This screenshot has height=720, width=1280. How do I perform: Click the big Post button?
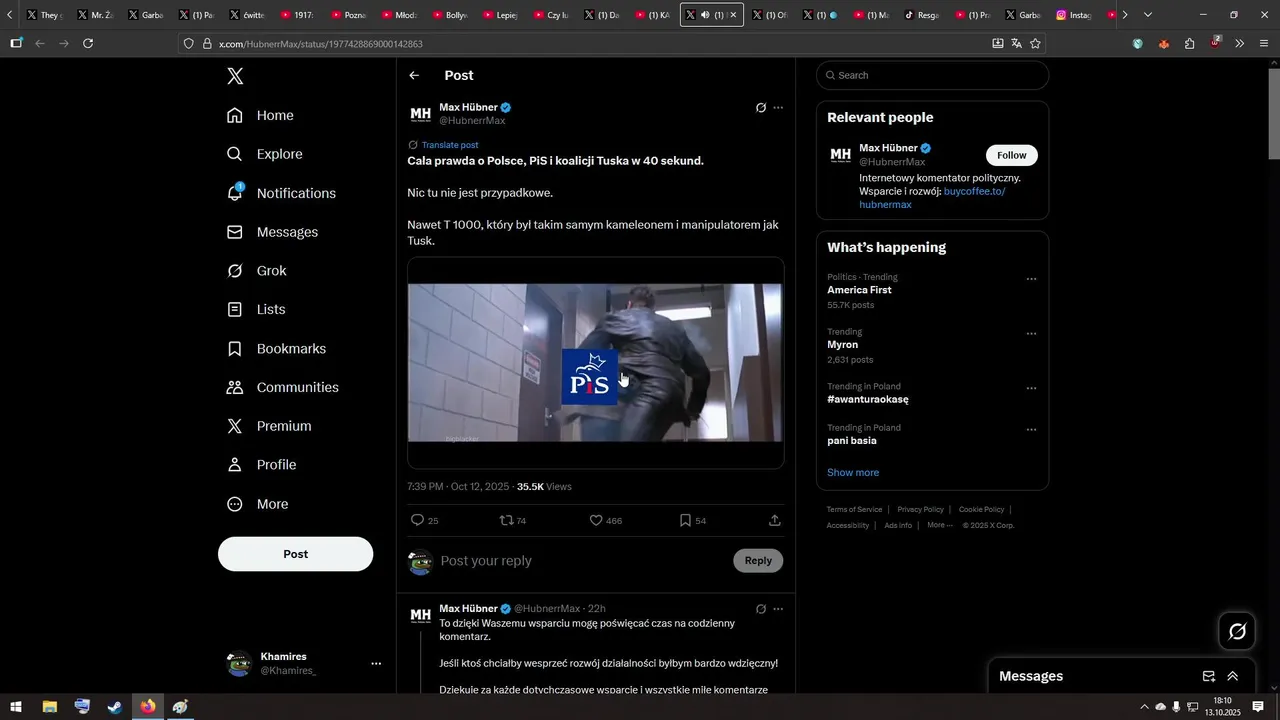pyautogui.click(x=295, y=554)
